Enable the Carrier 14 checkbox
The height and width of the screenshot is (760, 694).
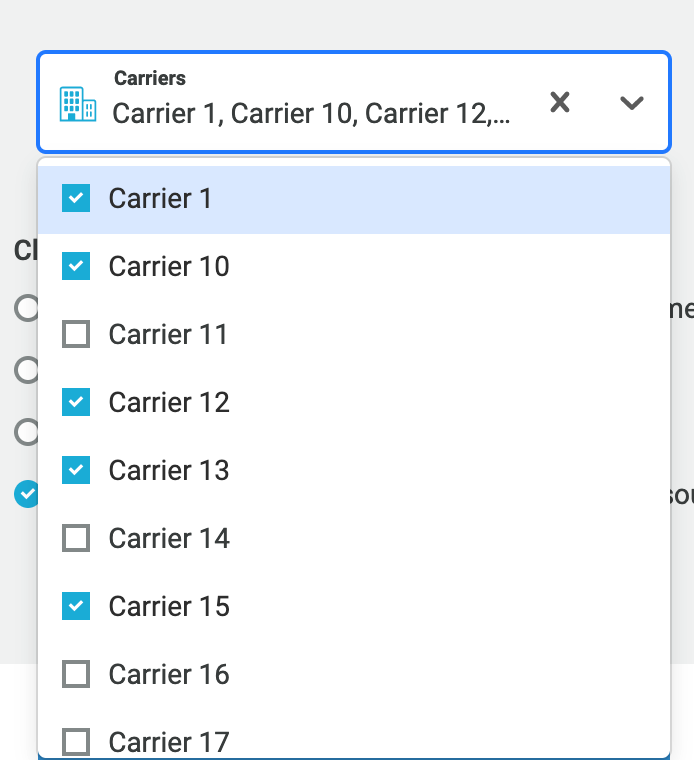(76, 538)
